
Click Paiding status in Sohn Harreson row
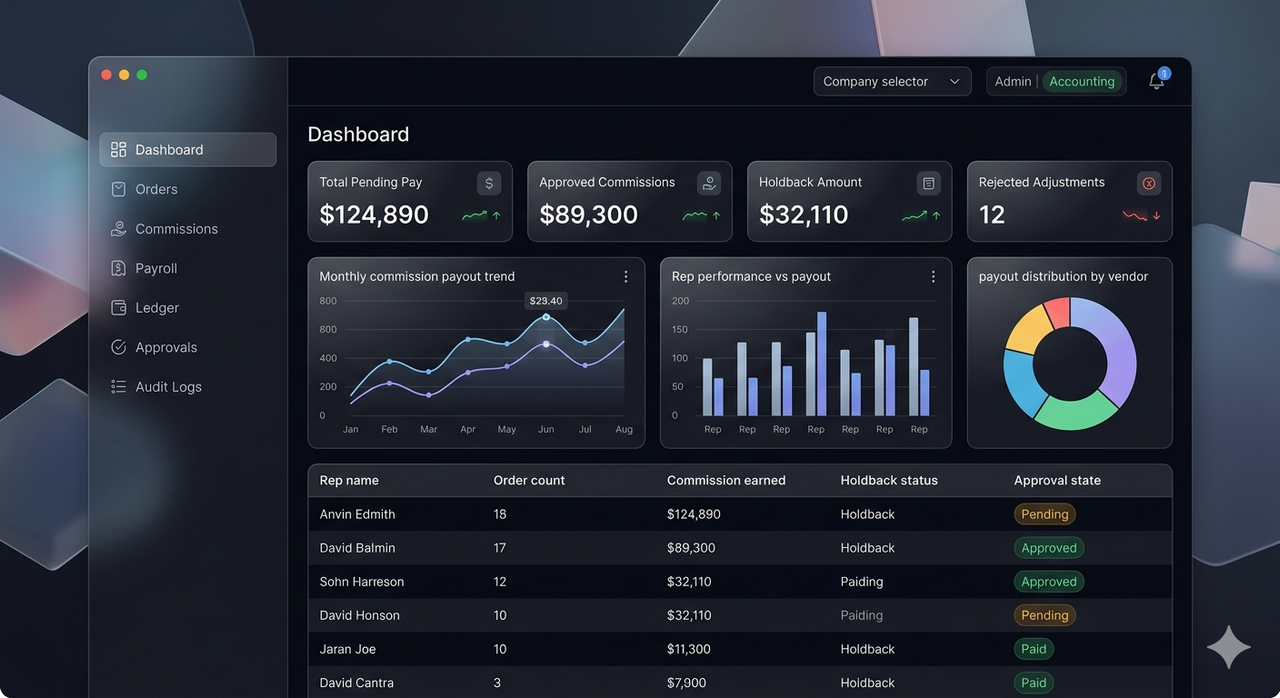click(x=862, y=582)
